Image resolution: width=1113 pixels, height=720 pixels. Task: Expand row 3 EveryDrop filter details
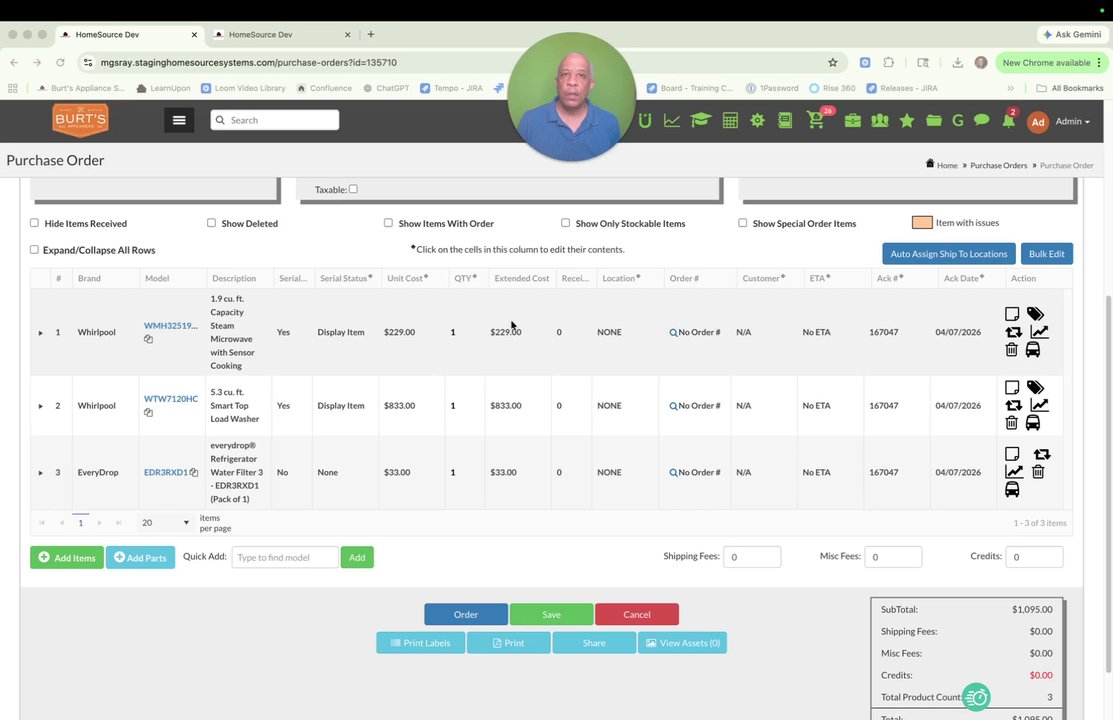(x=40, y=473)
